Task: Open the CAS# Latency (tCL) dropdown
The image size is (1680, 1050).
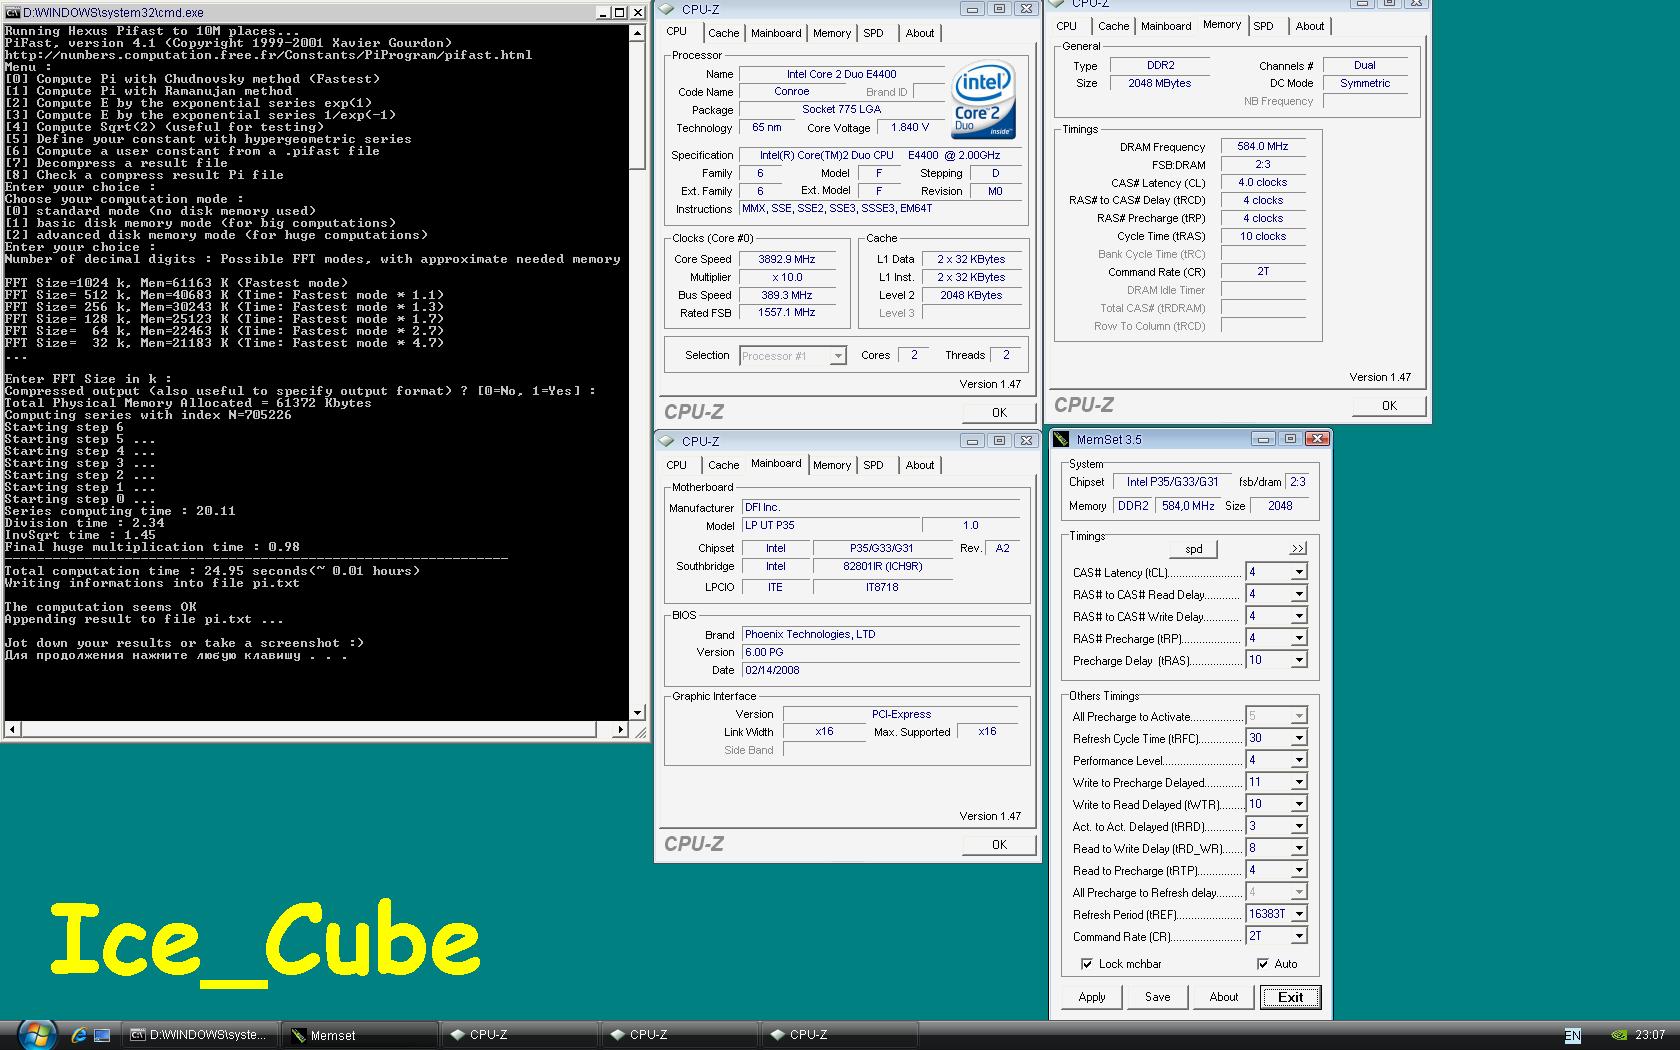Action: [x=1299, y=573]
